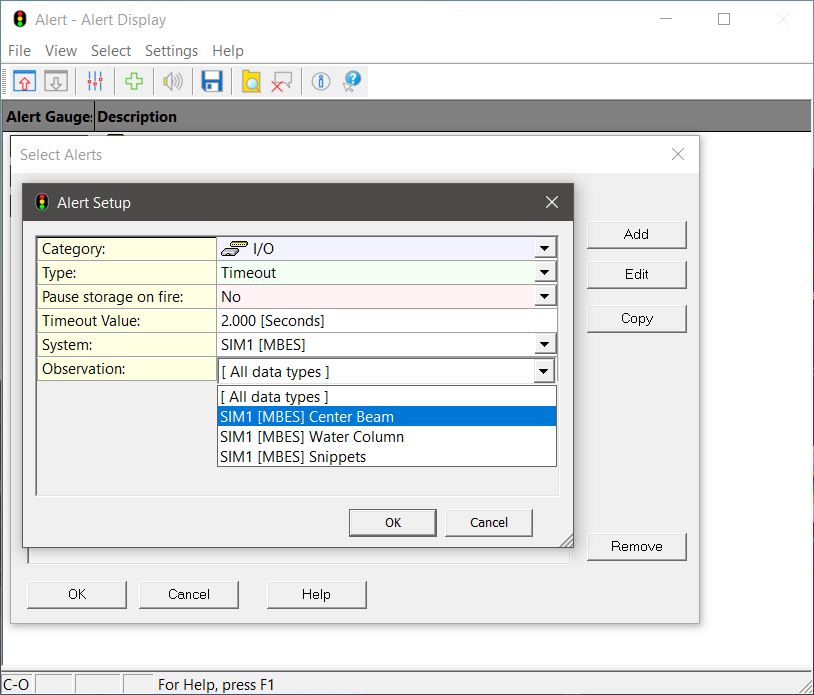
Task: Click the speech bubble with red X icon
Action: click(282, 82)
